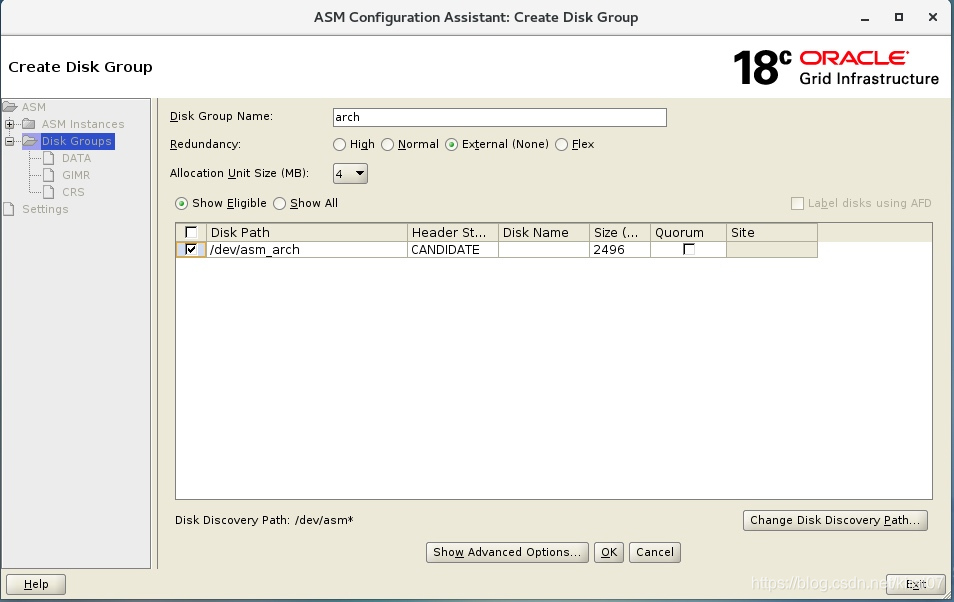Click Change Disk Discovery Path button

coord(835,520)
